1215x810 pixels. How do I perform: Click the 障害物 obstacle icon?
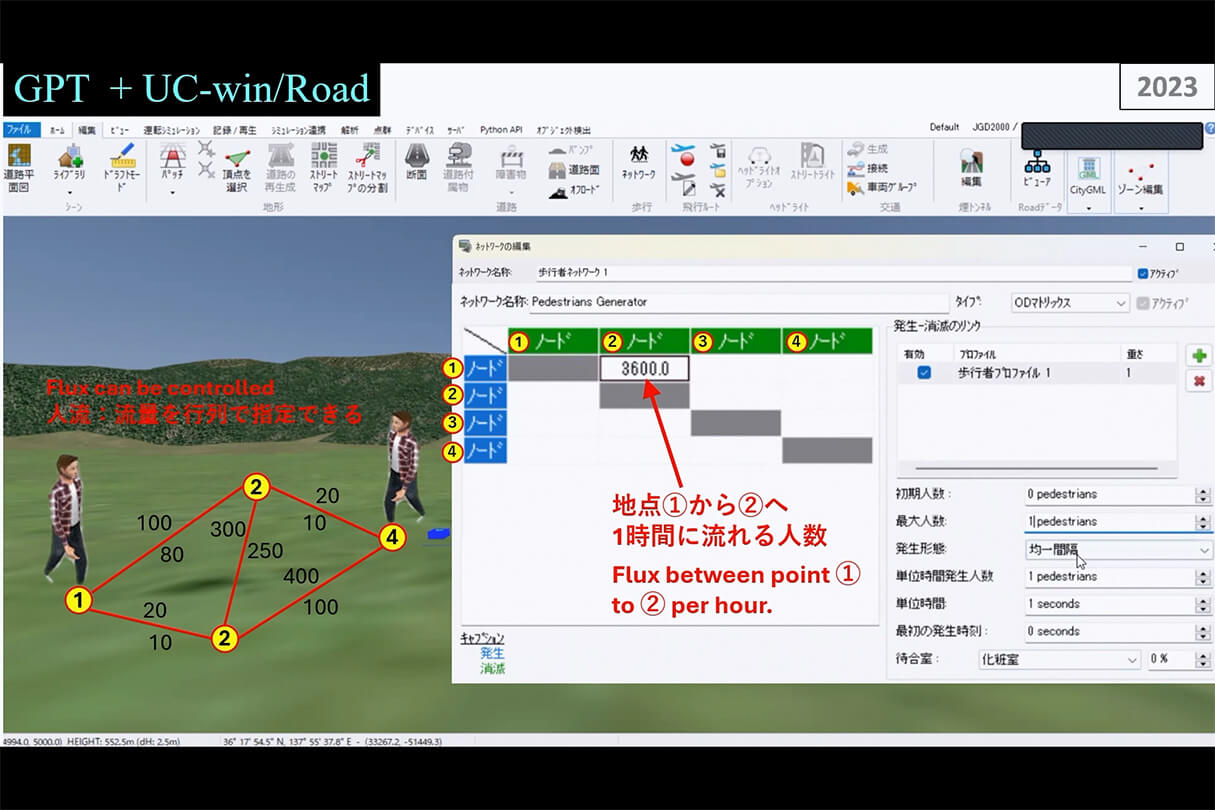511,161
